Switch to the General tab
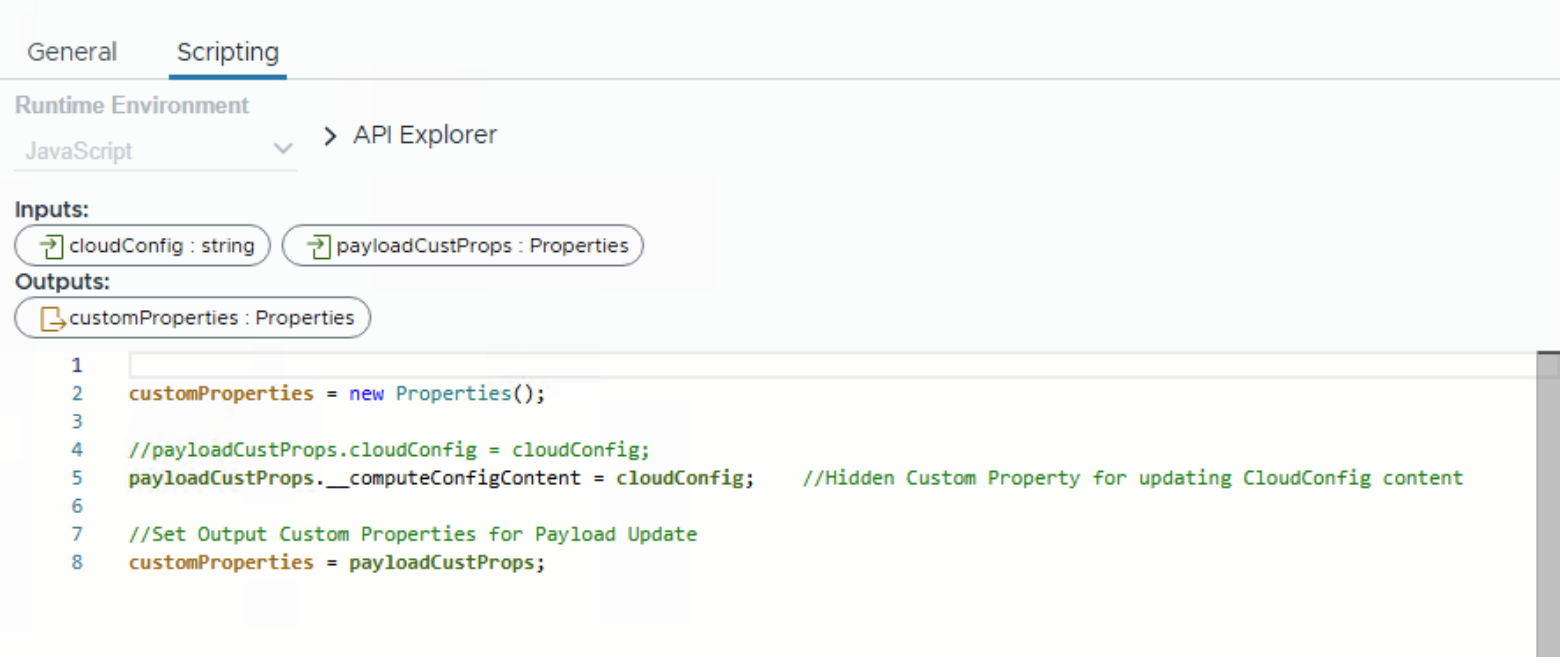Screen dimensions: 1560x664 click(x=72, y=52)
